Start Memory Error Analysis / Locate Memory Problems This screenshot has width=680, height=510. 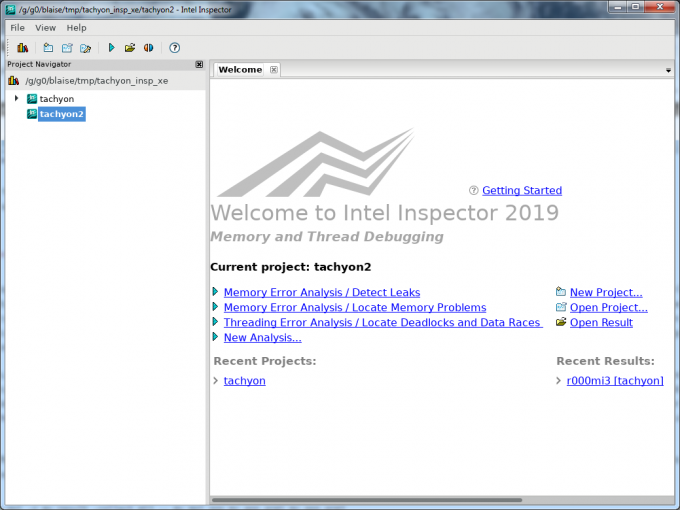tap(355, 307)
